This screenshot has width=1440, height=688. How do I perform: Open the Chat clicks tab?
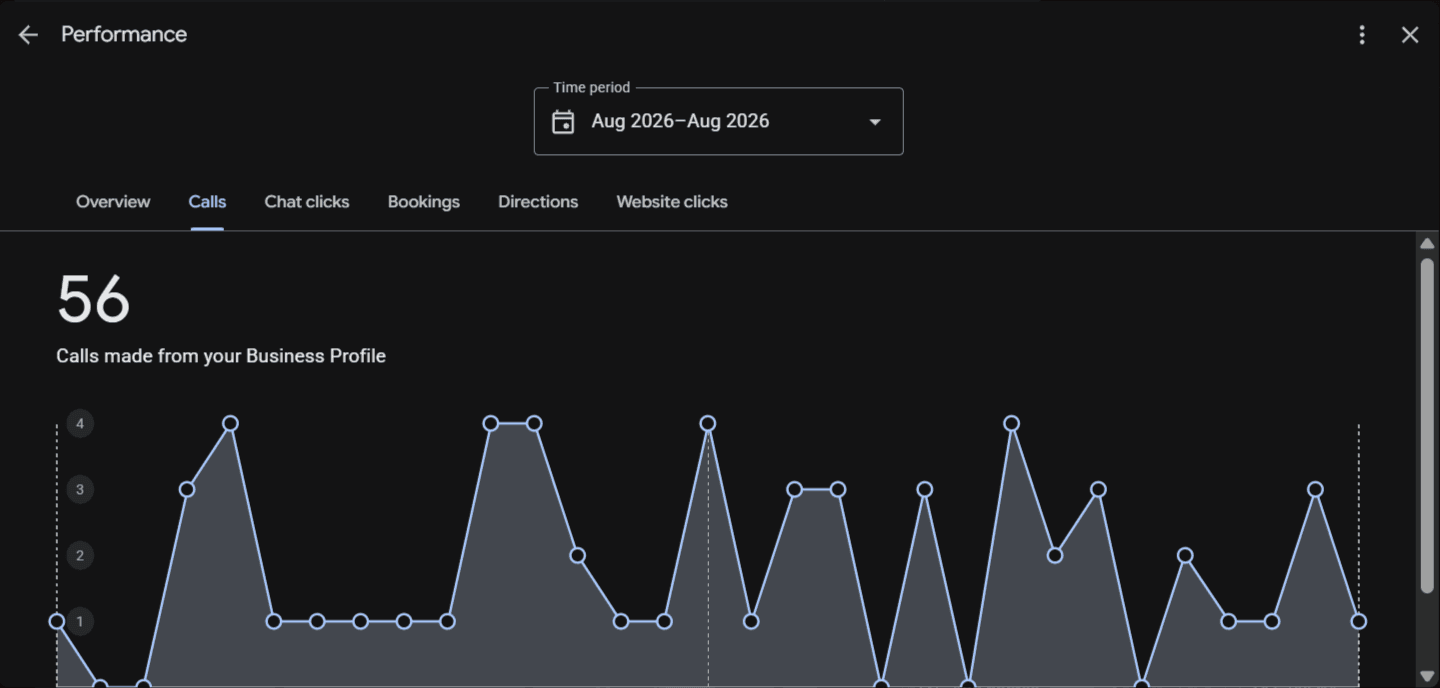tap(307, 202)
